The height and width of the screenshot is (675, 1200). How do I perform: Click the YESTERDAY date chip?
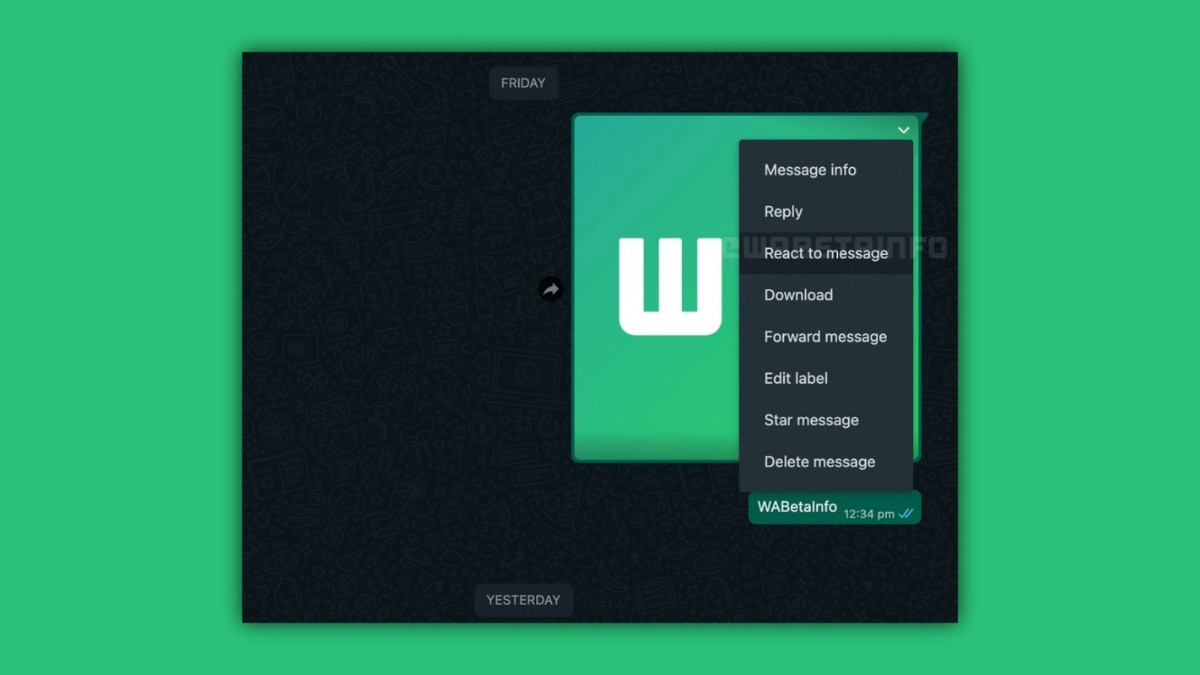(x=523, y=600)
